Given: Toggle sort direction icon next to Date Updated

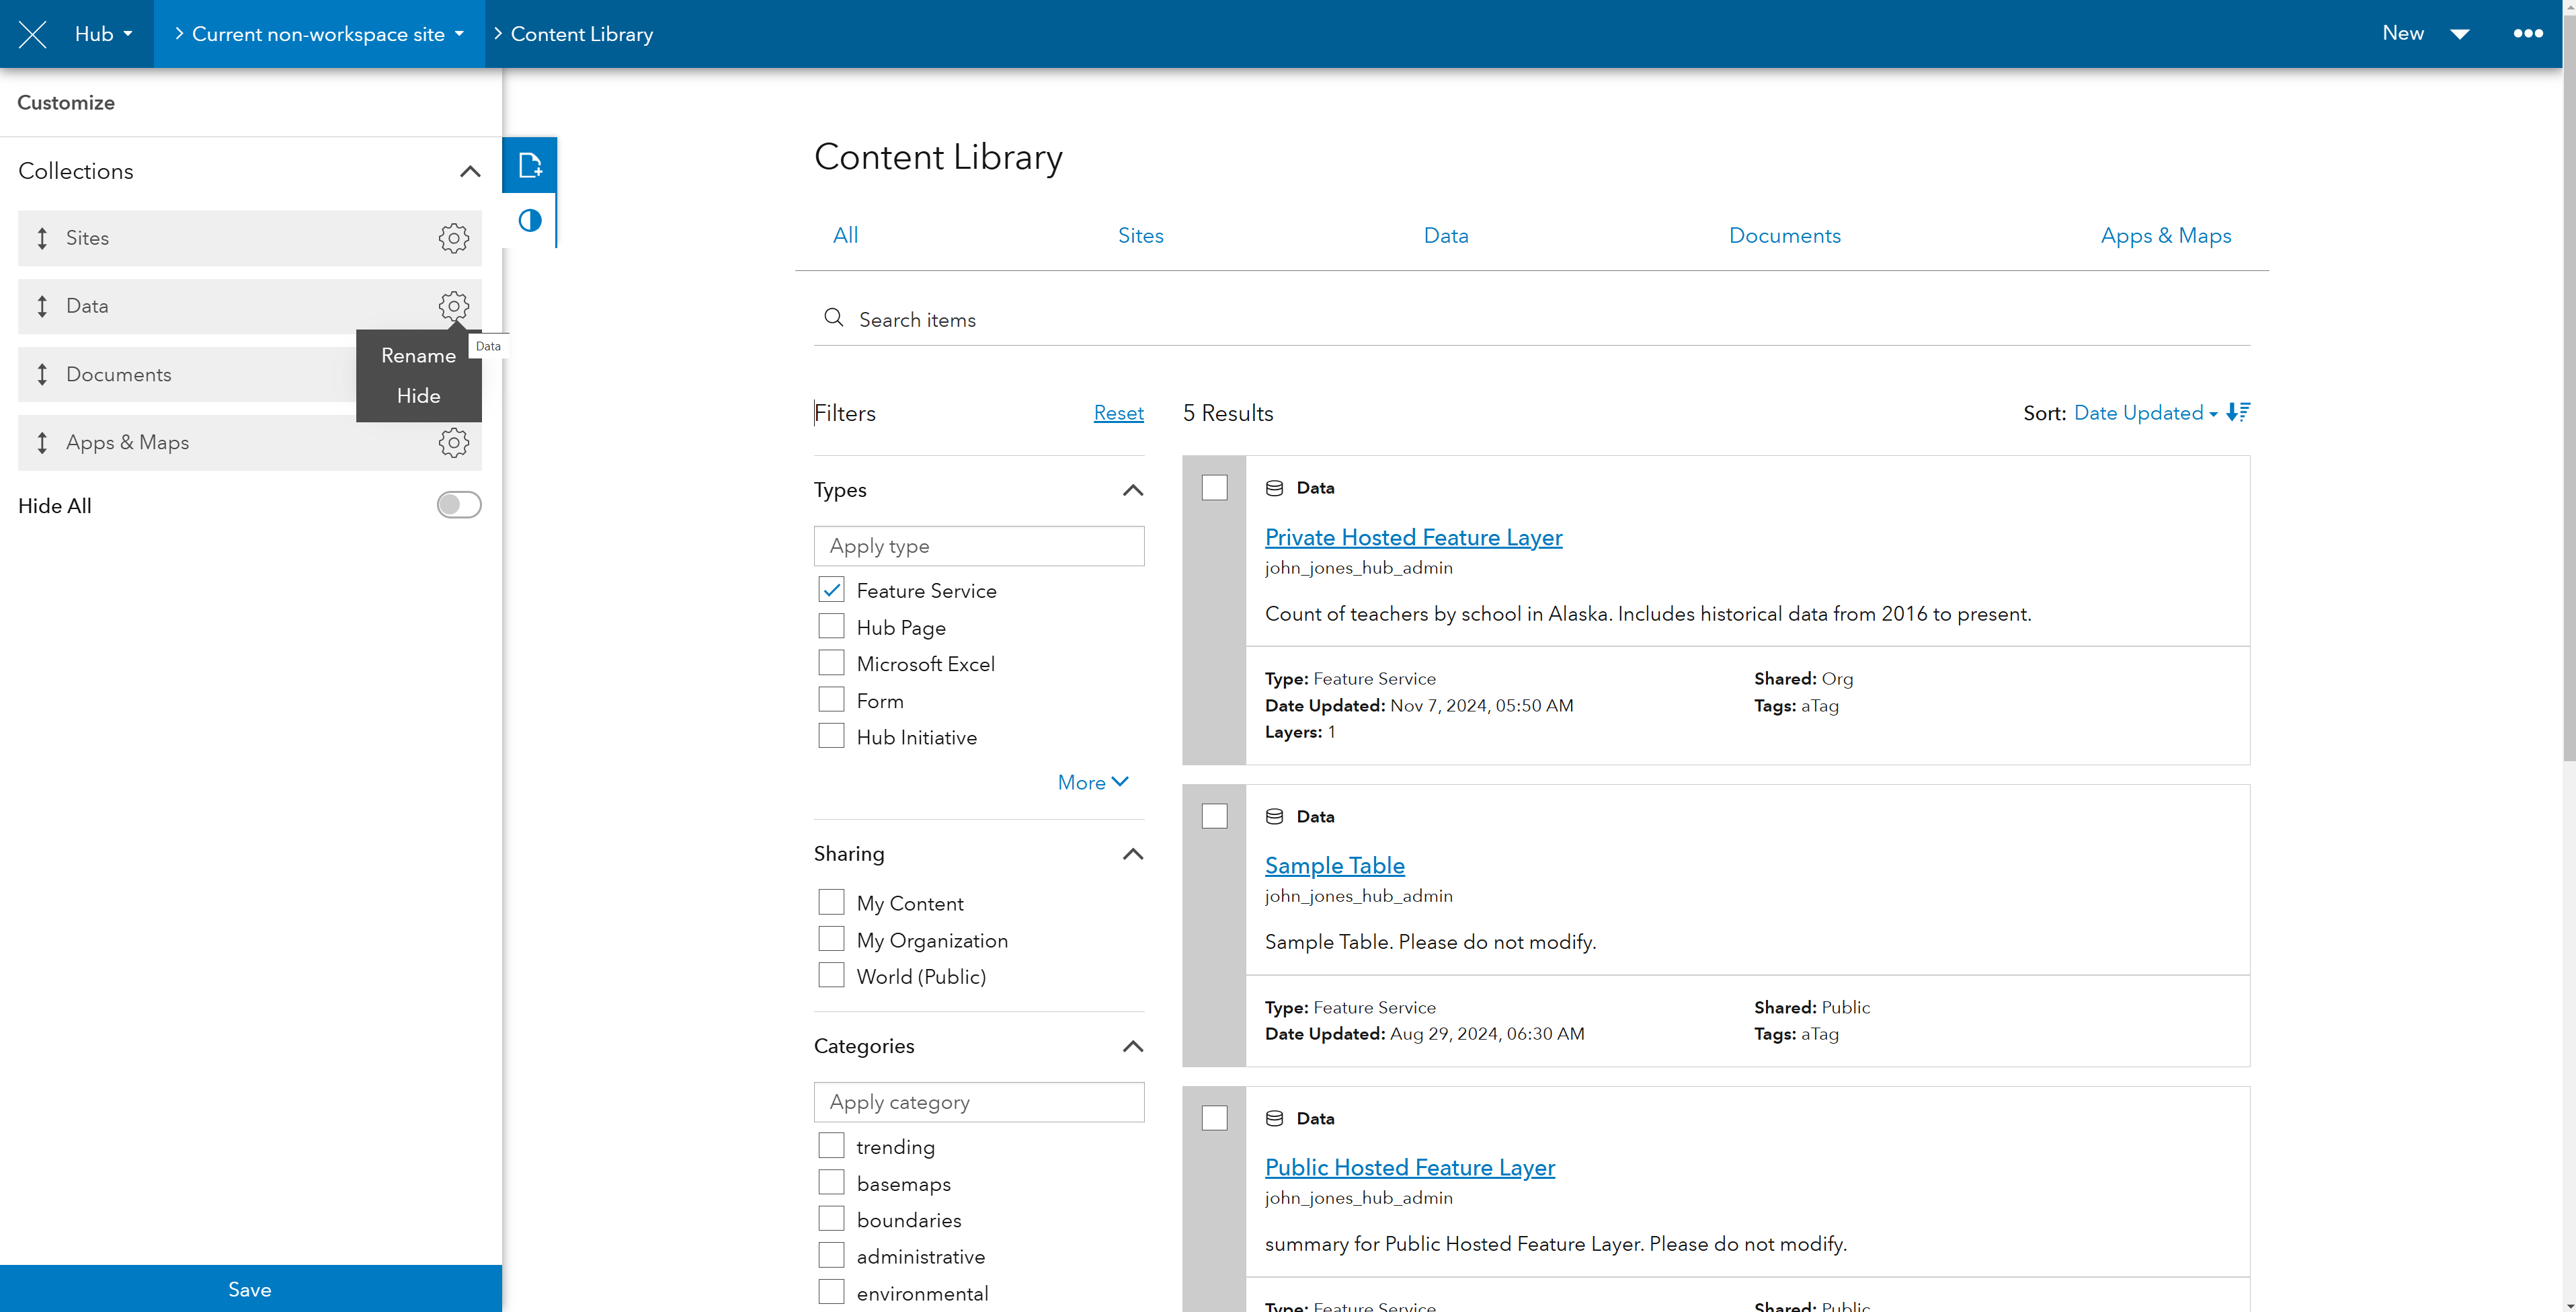Looking at the screenshot, I should click(x=2238, y=412).
